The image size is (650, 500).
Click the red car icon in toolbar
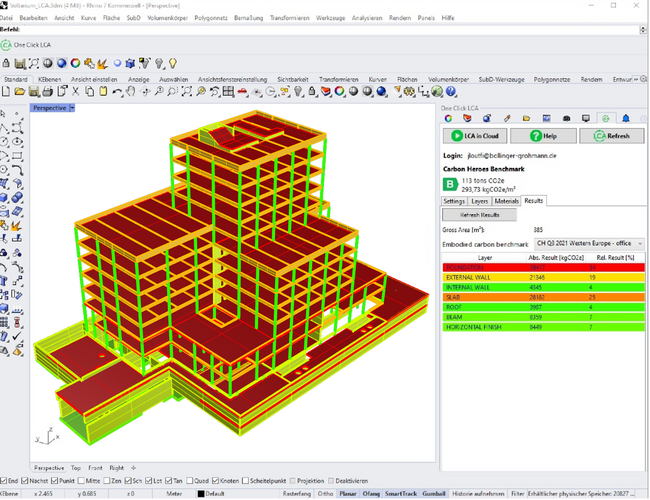243,92
